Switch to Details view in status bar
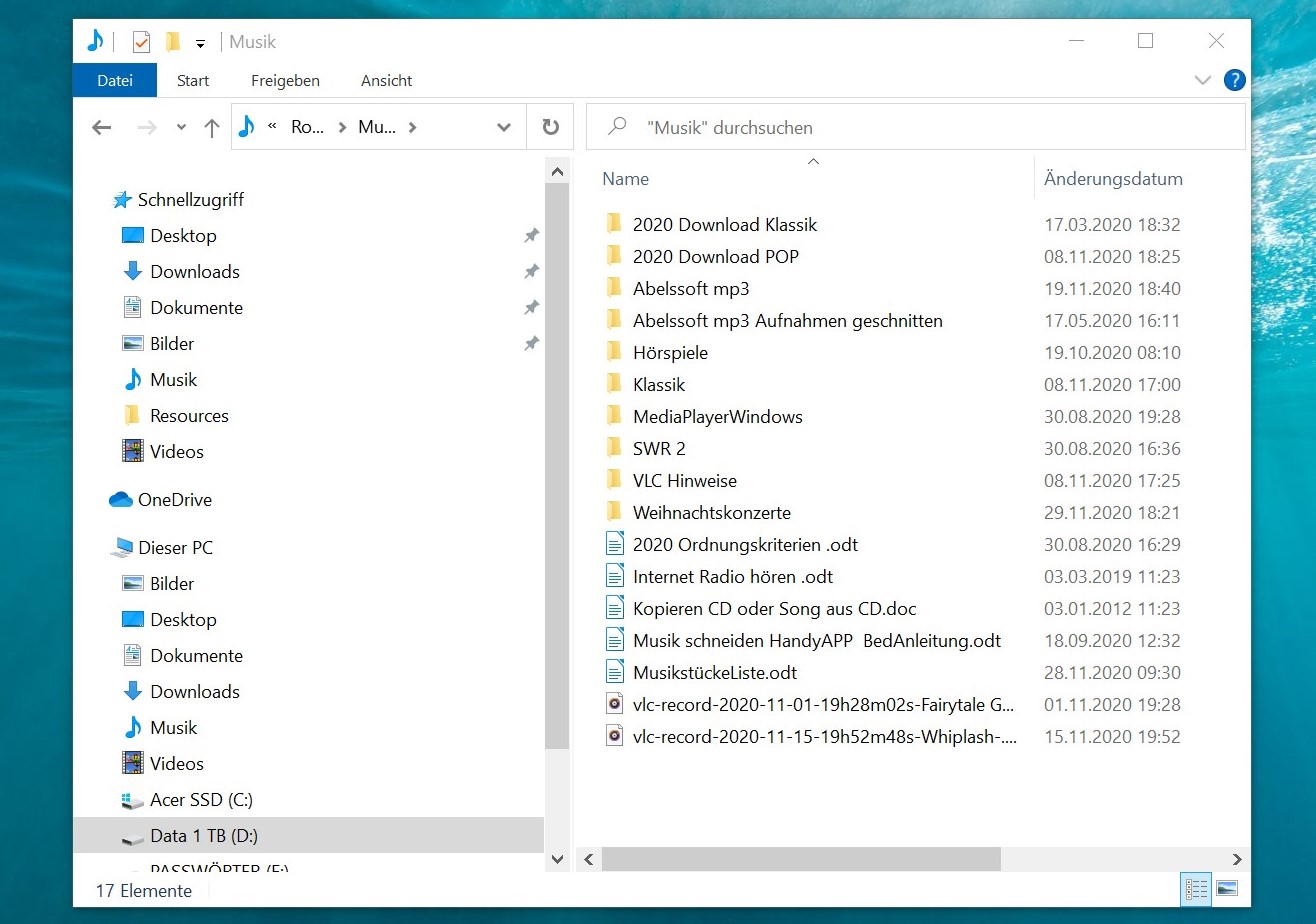 1196,888
